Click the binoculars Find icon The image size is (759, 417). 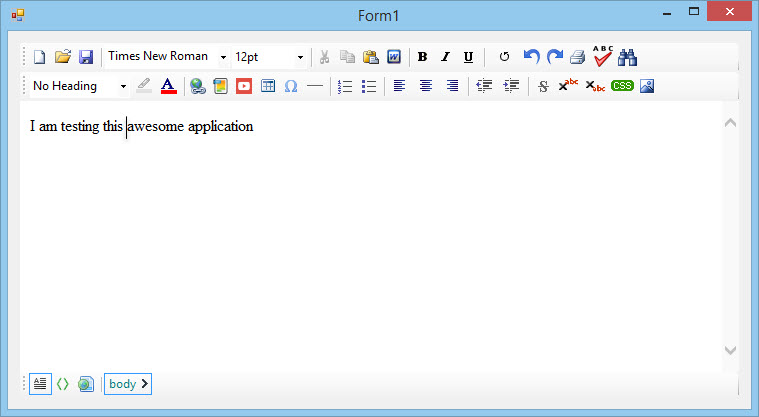(x=628, y=57)
